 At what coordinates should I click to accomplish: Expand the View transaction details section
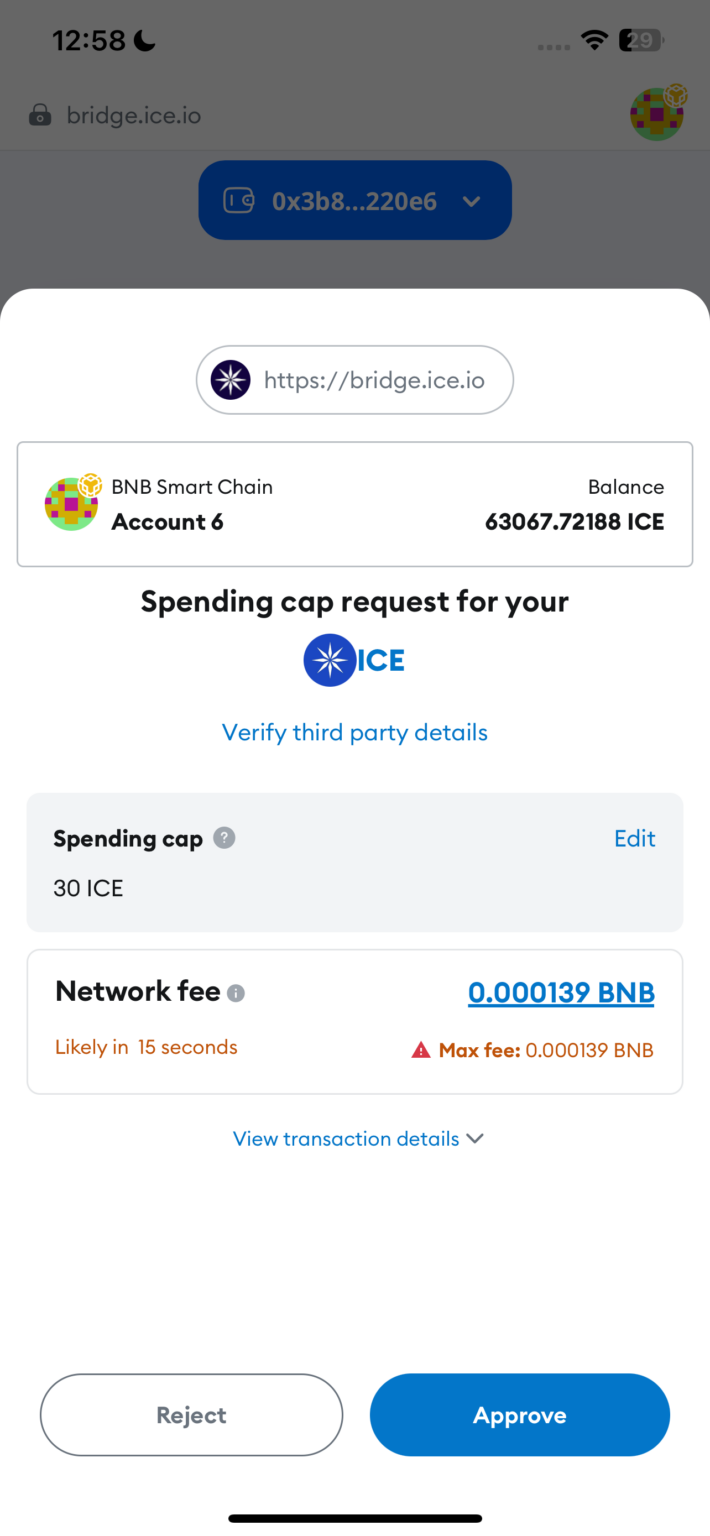click(x=355, y=1138)
